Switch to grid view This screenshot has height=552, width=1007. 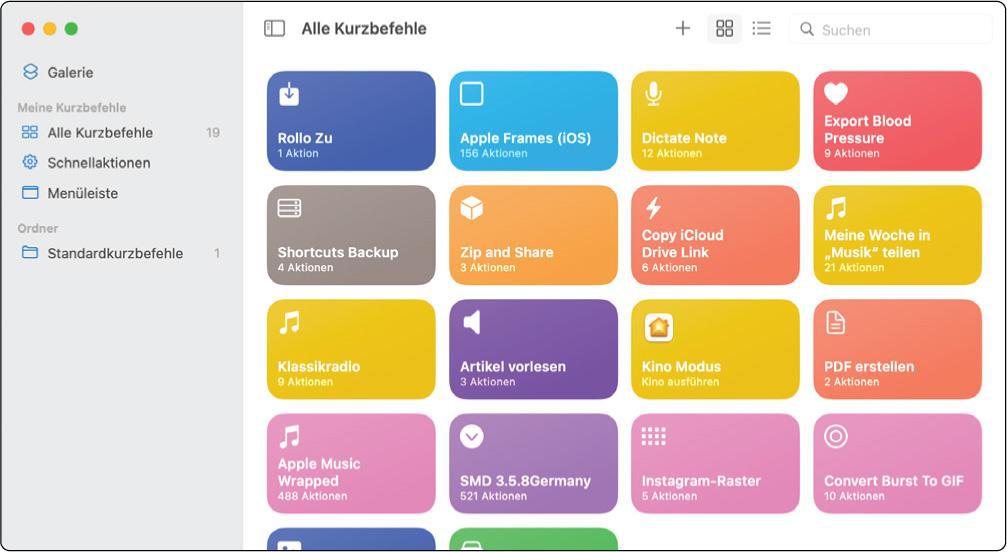pyautogui.click(x=724, y=28)
